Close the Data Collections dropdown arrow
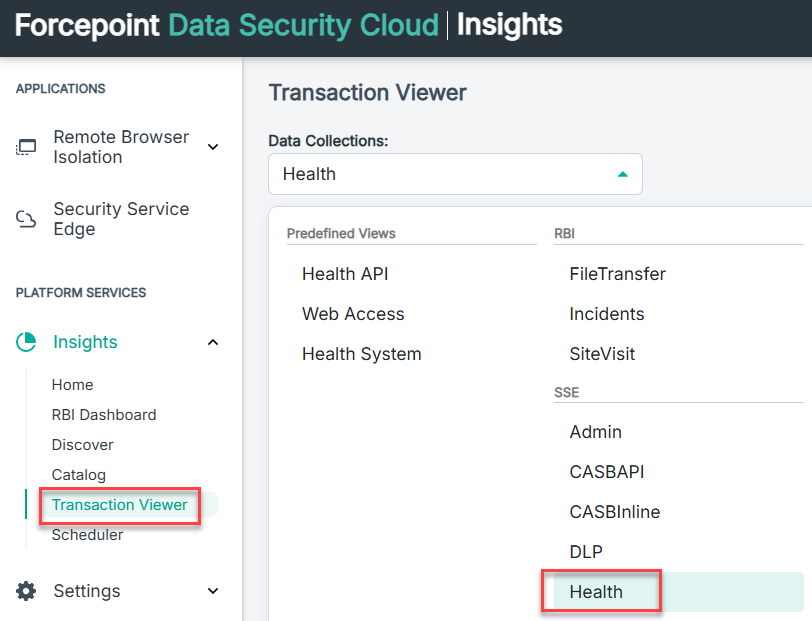Screen dimensions: 812x621 622,175
